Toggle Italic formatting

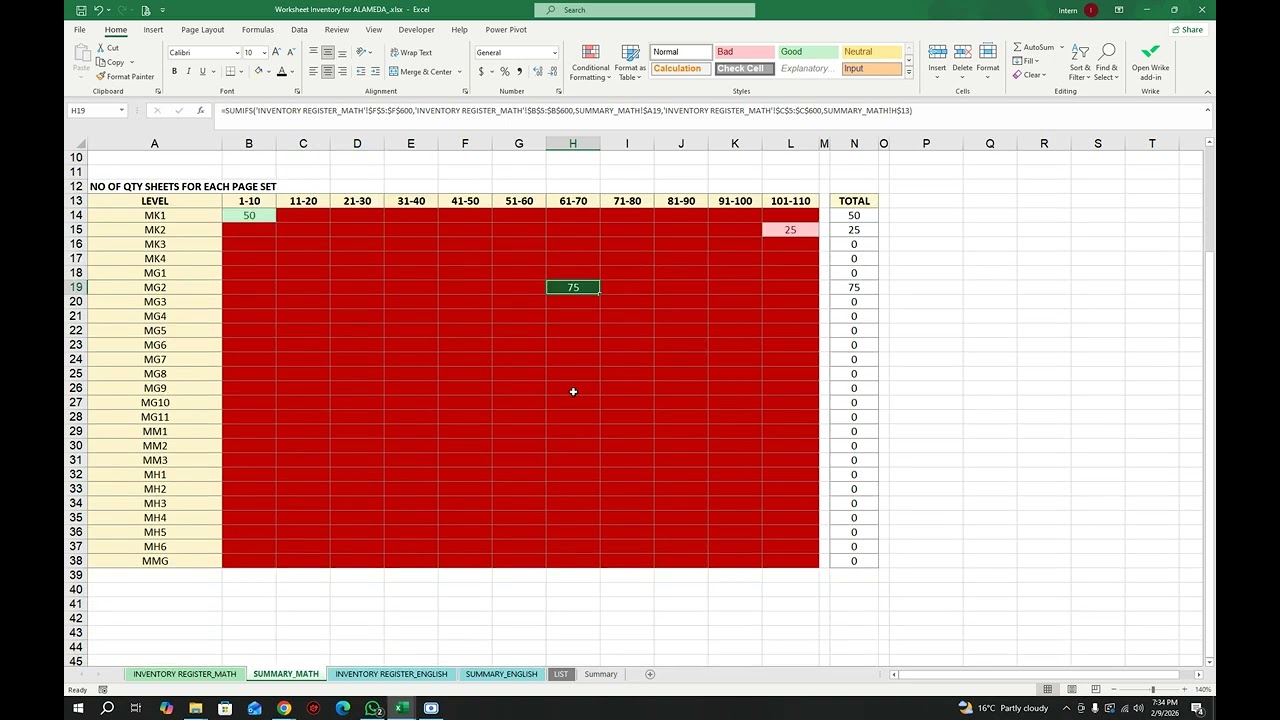coord(188,71)
